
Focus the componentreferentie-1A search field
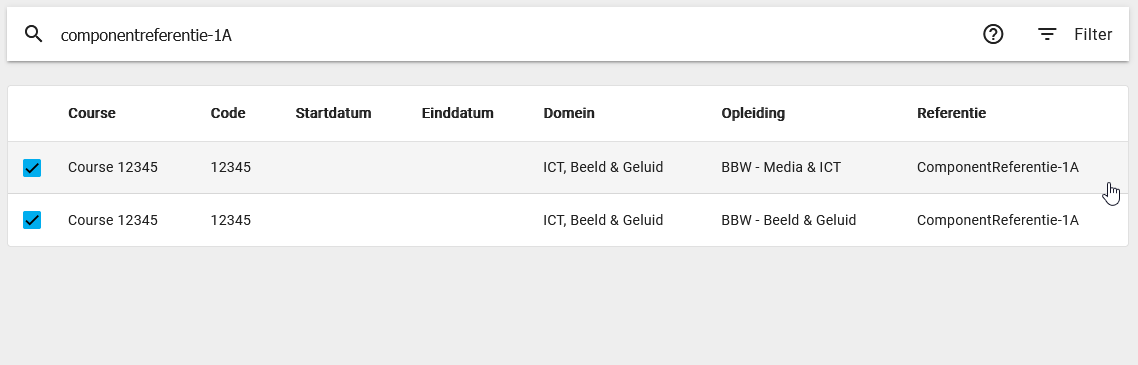[x=508, y=35]
